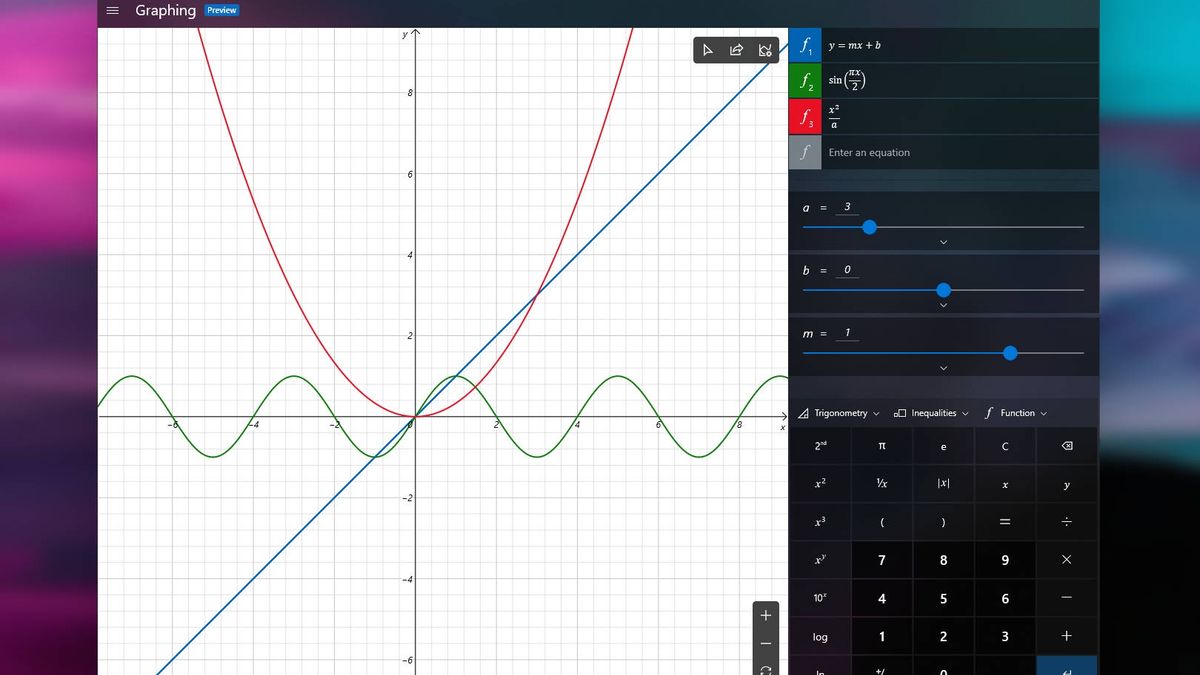
Task: Open the Inequalities dropdown
Action: (x=931, y=413)
